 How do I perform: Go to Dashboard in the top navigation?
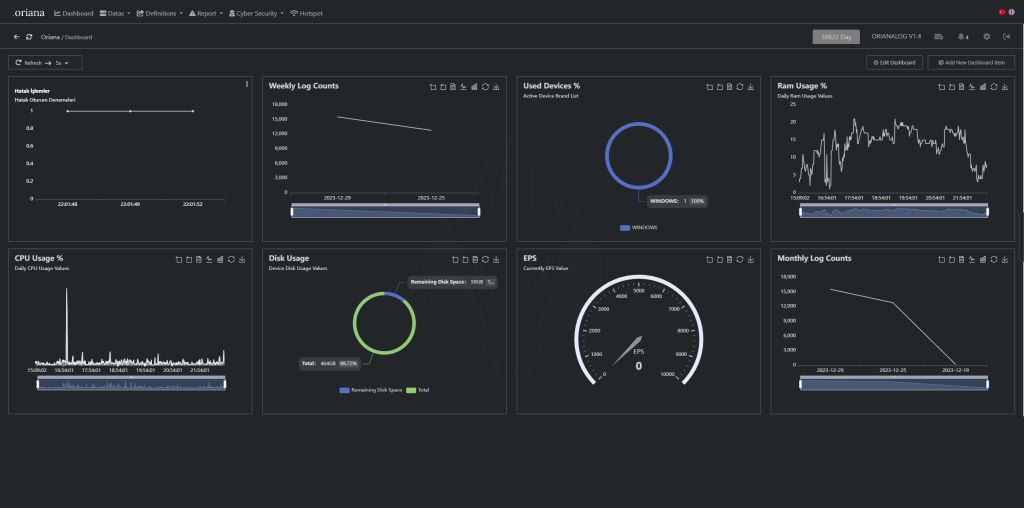point(73,13)
